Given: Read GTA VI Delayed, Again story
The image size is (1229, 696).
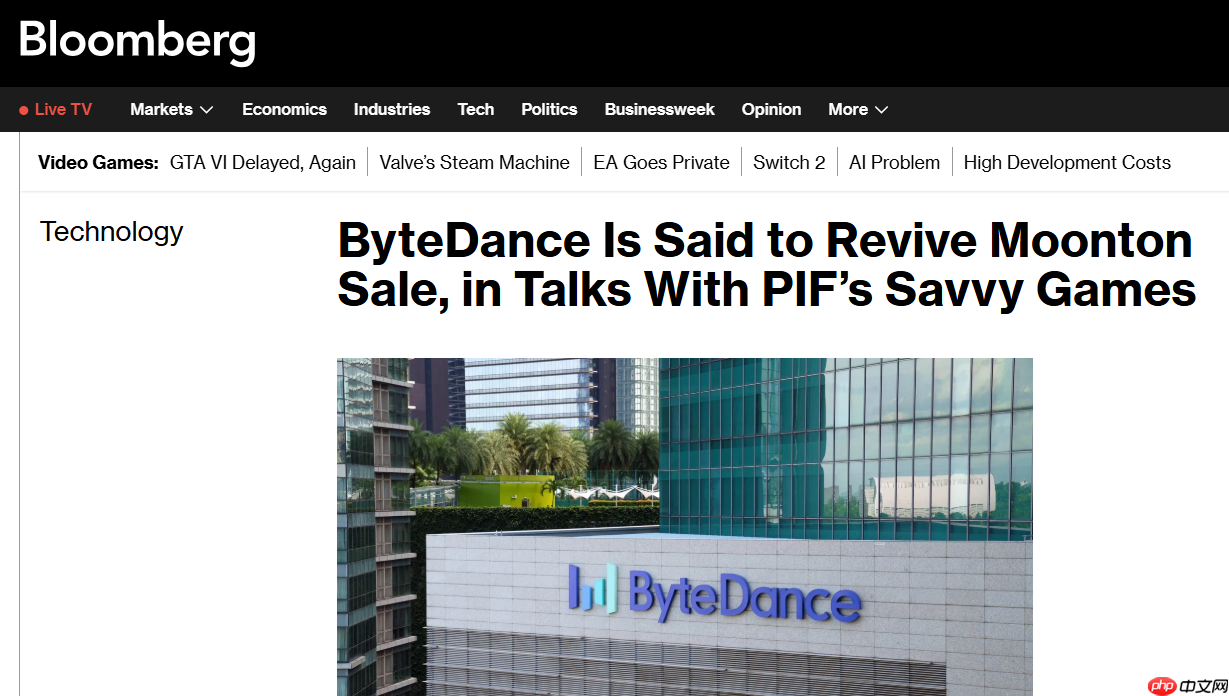Looking at the screenshot, I should point(263,163).
